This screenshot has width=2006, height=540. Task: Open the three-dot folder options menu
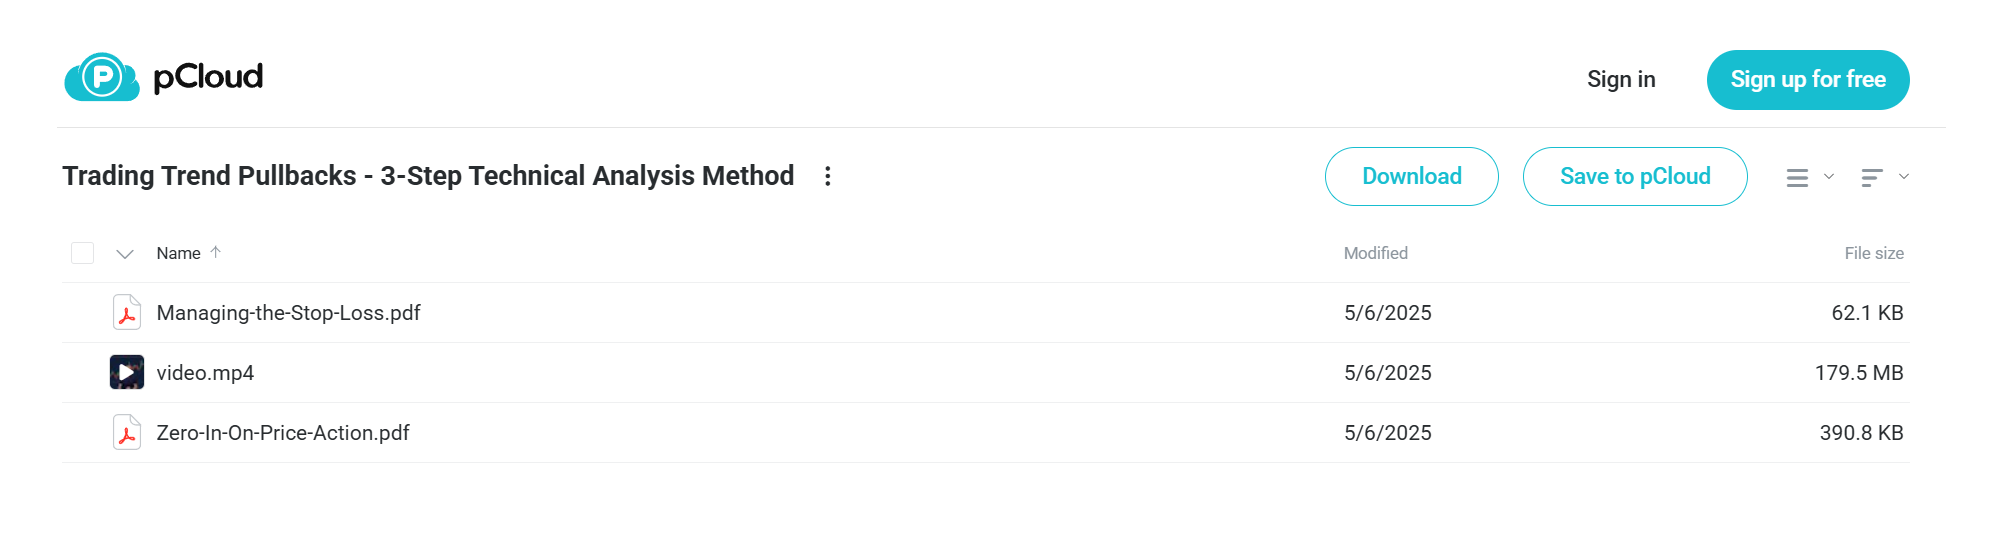point(827,176)
